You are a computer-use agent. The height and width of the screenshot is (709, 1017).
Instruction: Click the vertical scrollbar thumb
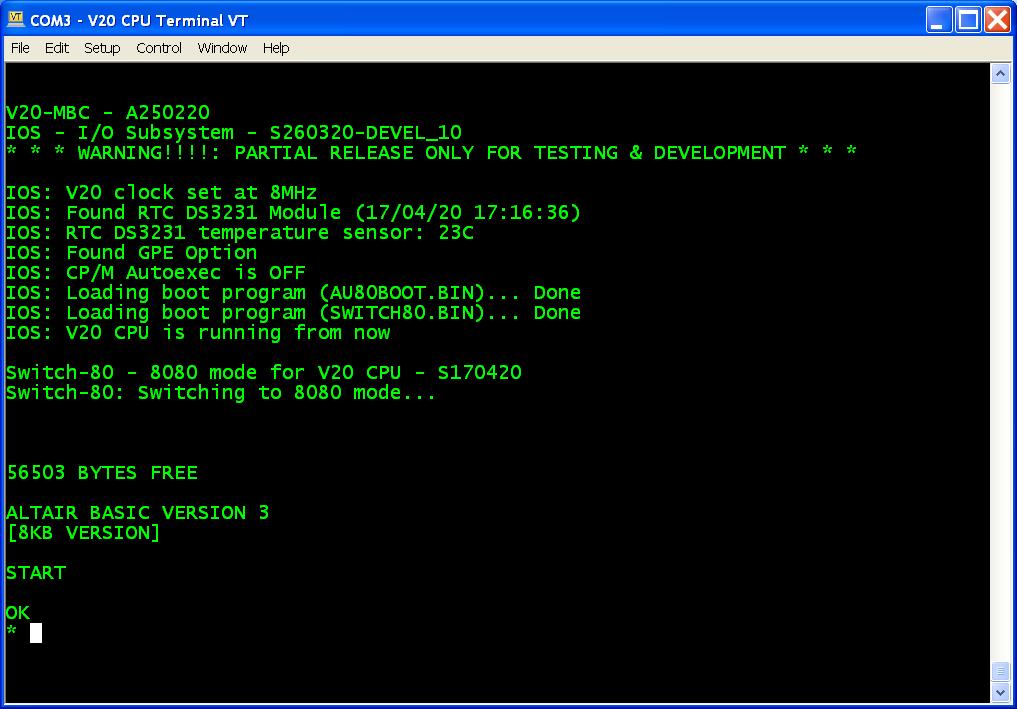point(1000,671)
